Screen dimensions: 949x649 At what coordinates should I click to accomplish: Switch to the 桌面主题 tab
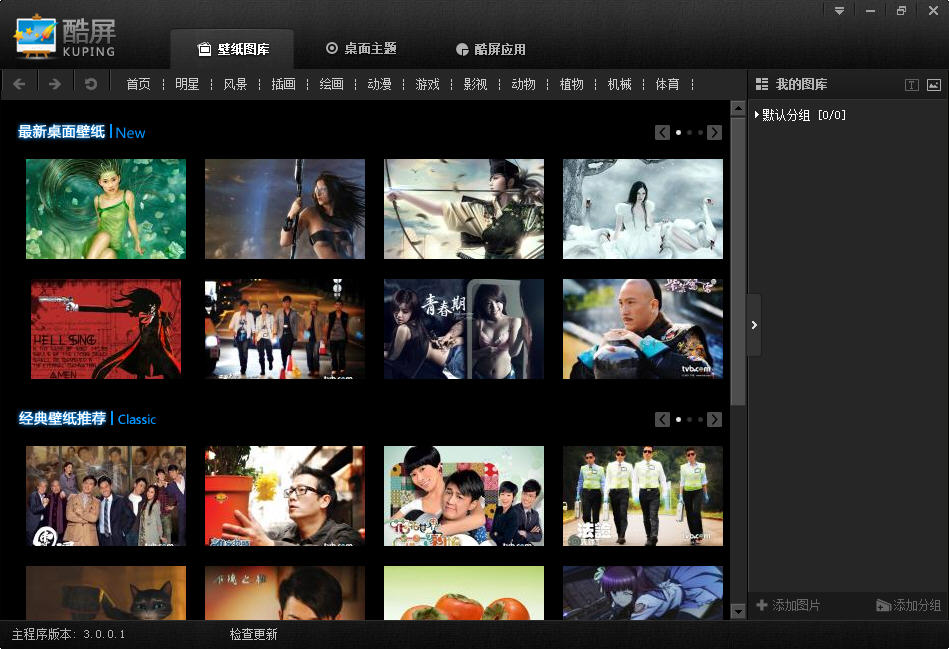(x=361, y=48)
